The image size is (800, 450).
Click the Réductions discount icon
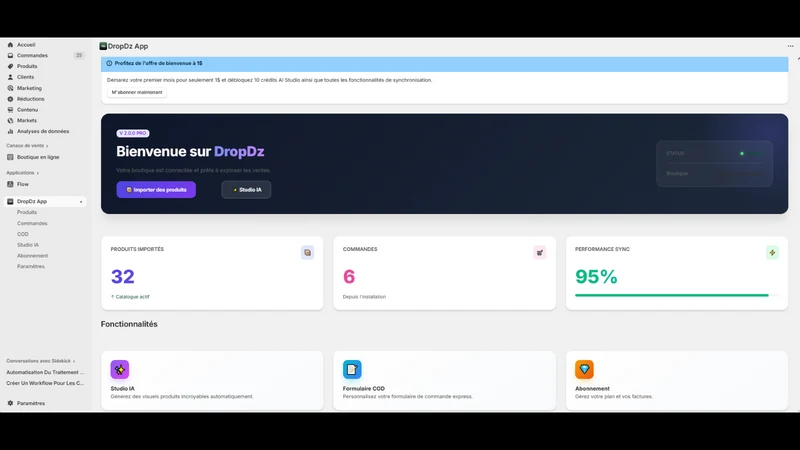click(x=10, y=99)
